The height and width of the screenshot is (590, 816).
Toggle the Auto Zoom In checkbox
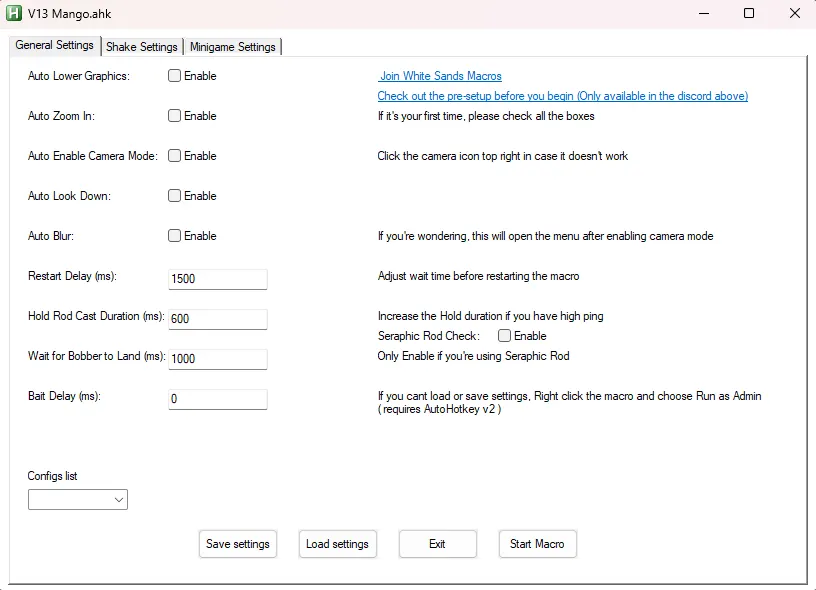click(175, 116)
